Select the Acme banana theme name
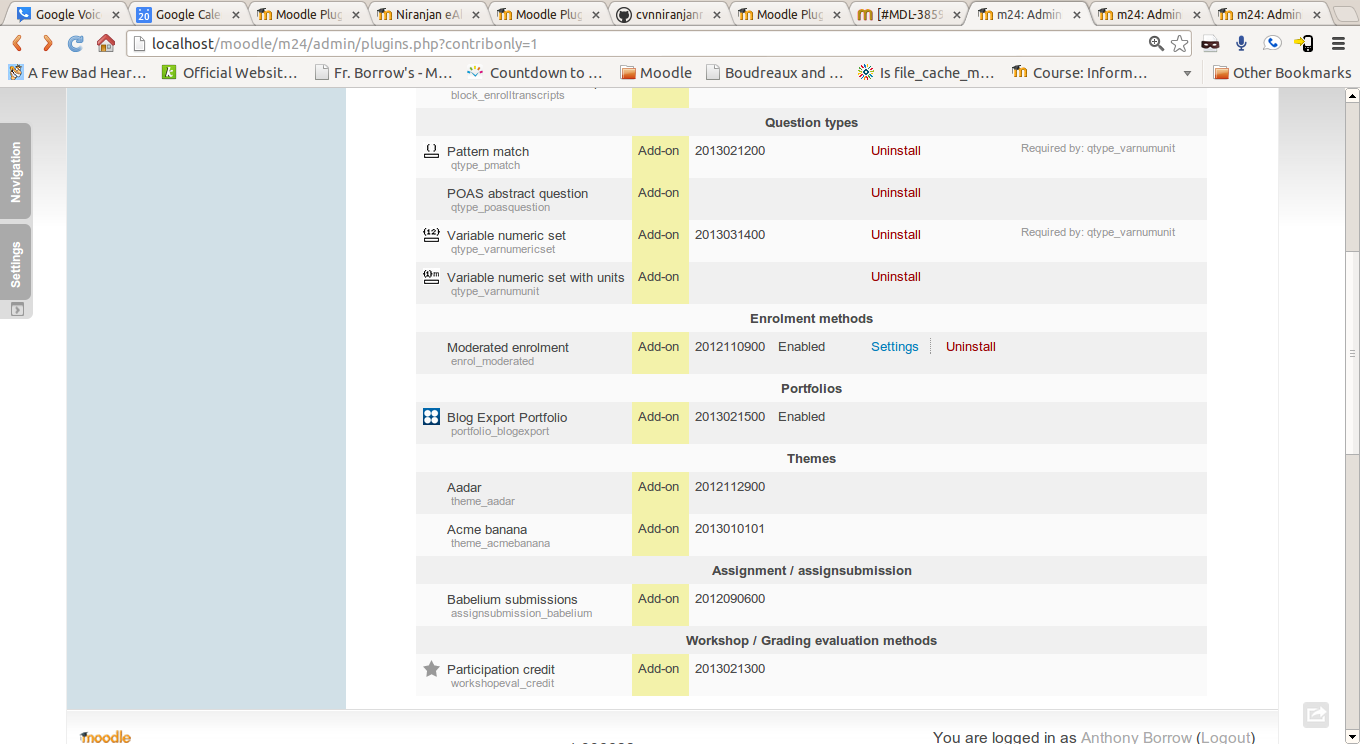Image resolution: width=1360 pixels, height=744 pixels. click(x=487, y=530)
